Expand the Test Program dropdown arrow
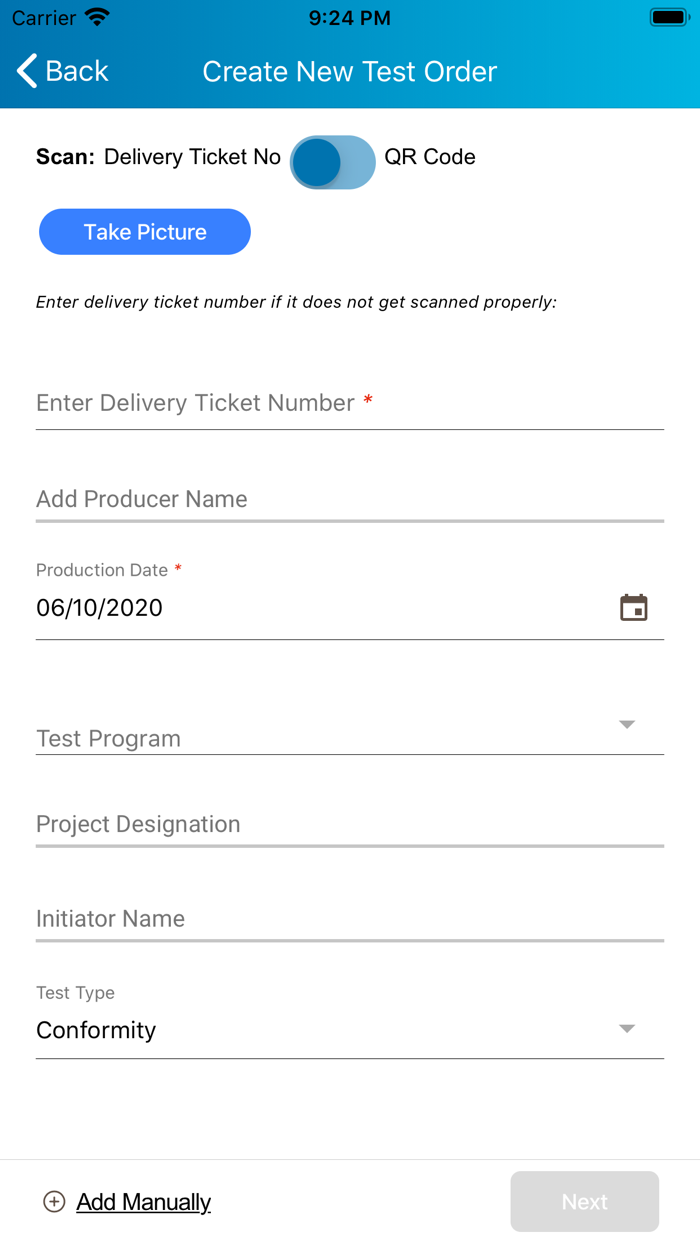Image resolution: width=700 pixels, height=1244 pixels. pyautogui.click(x=627, y=724)
